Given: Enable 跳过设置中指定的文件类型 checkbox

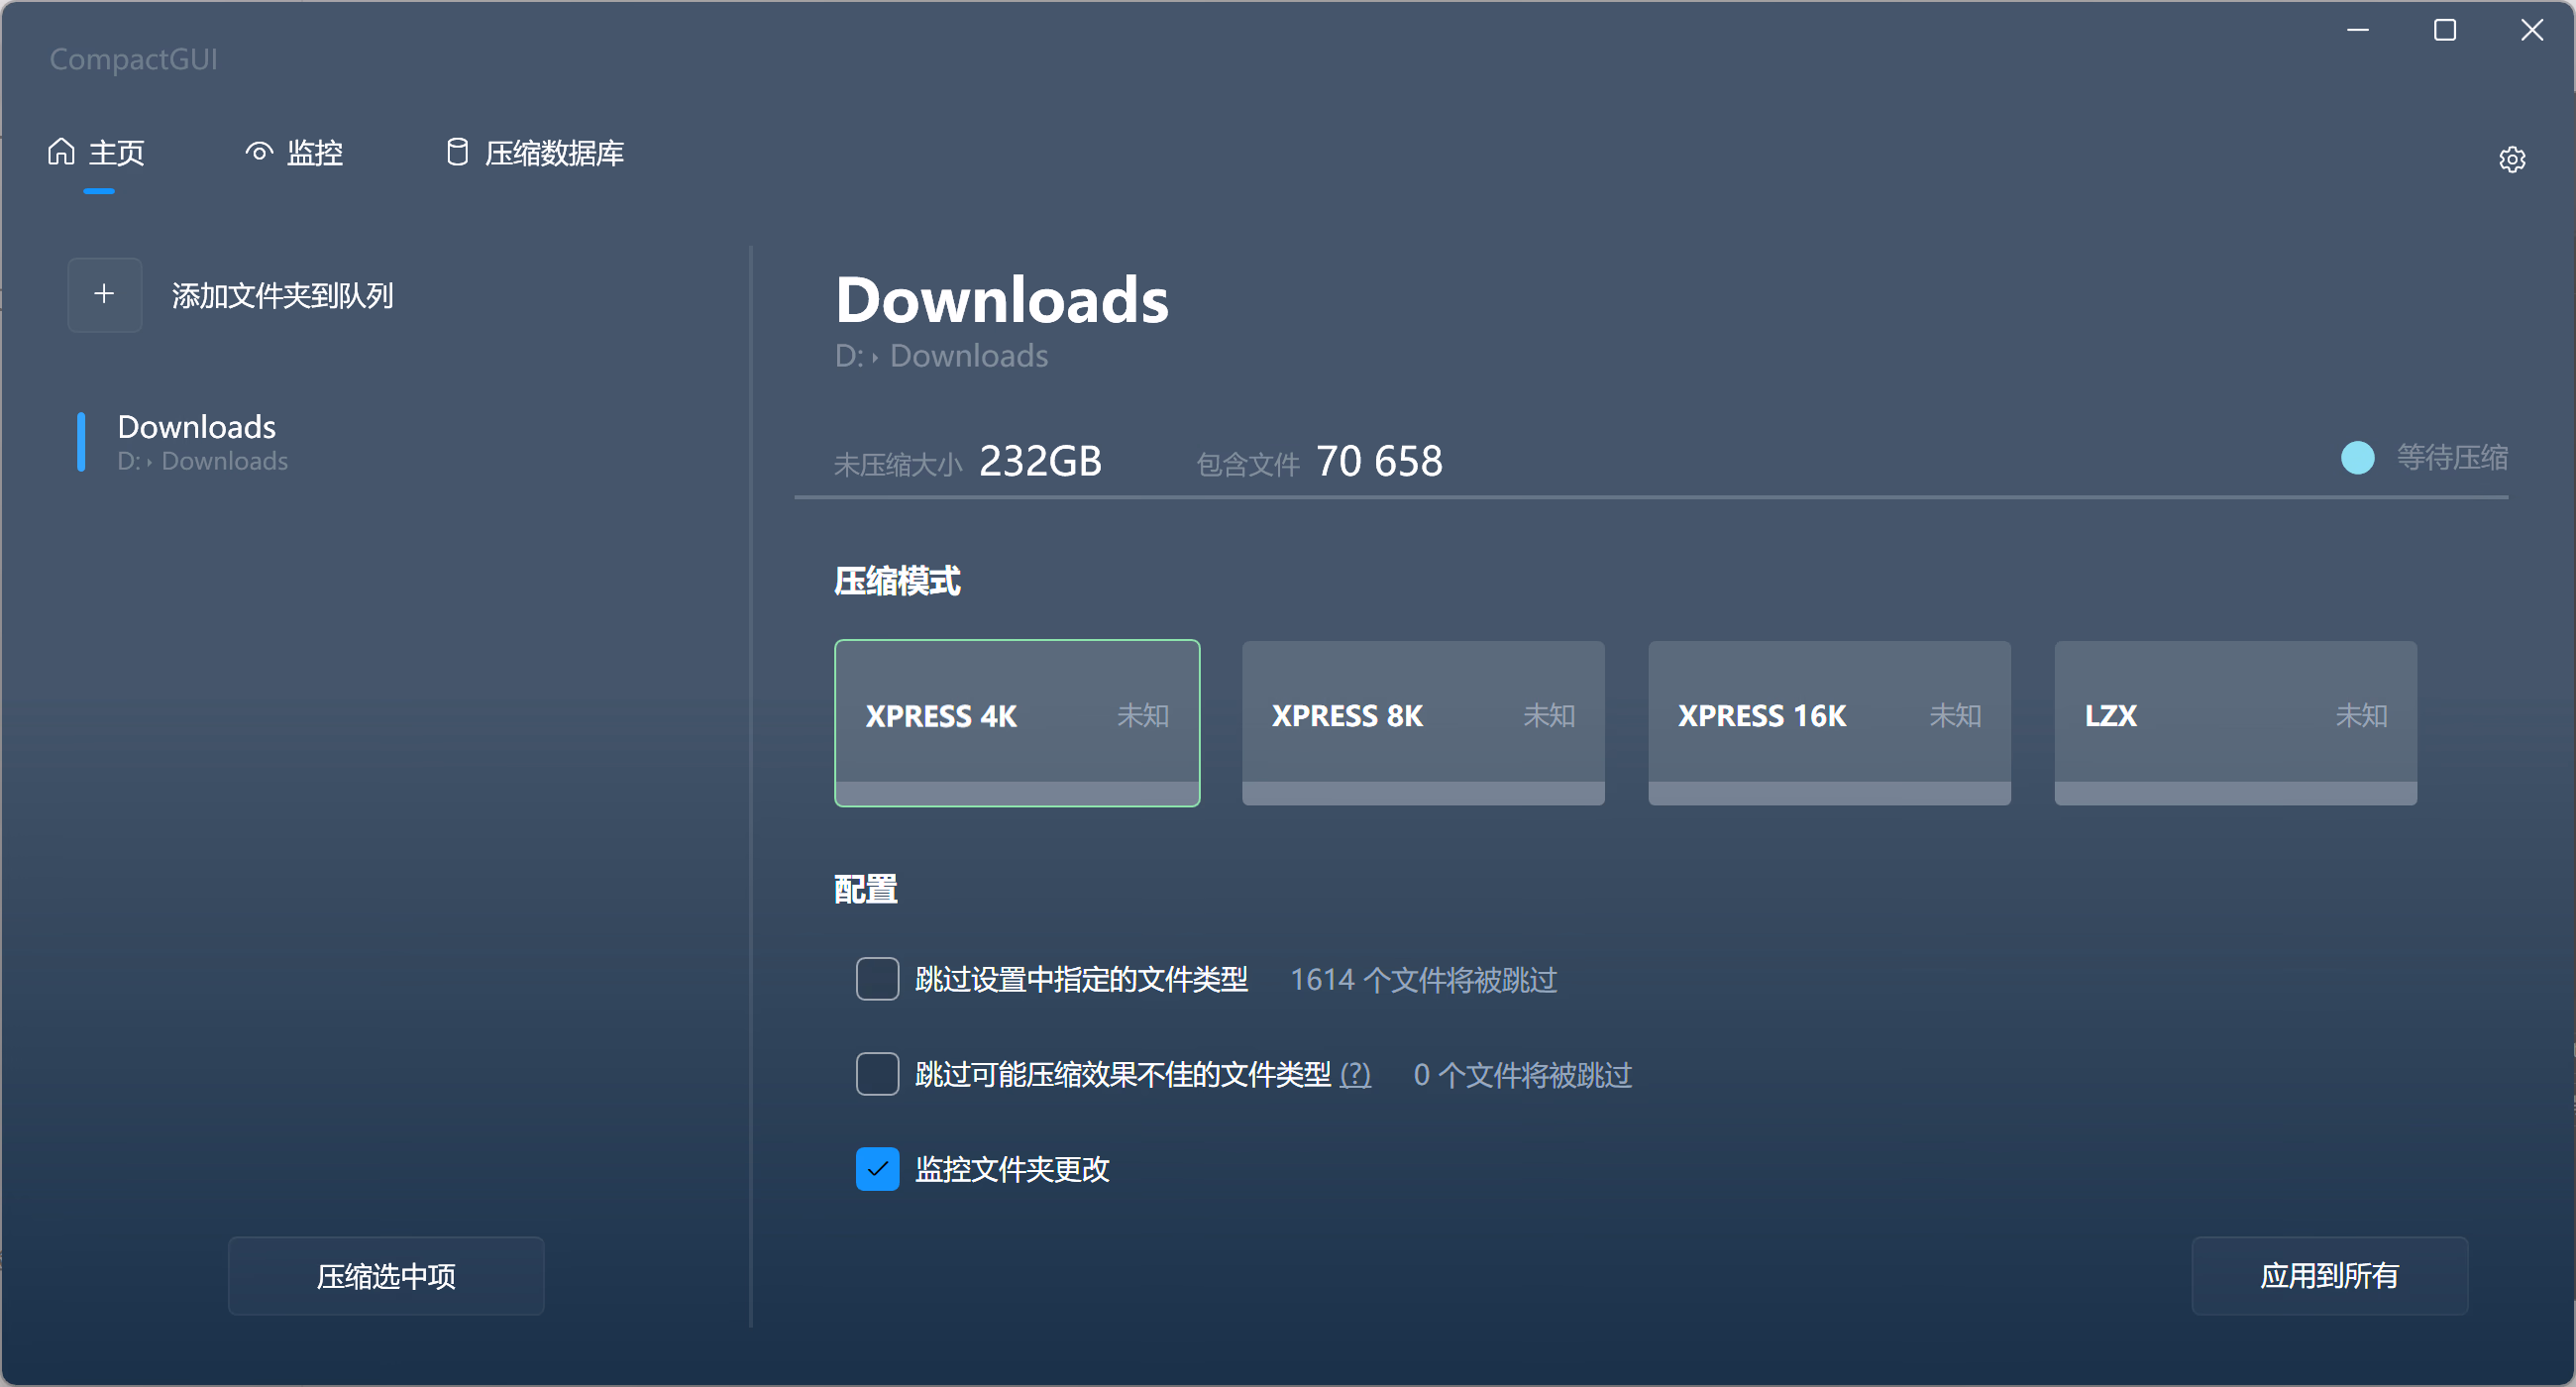Looking at the screenshot, I should click(877, 979).
